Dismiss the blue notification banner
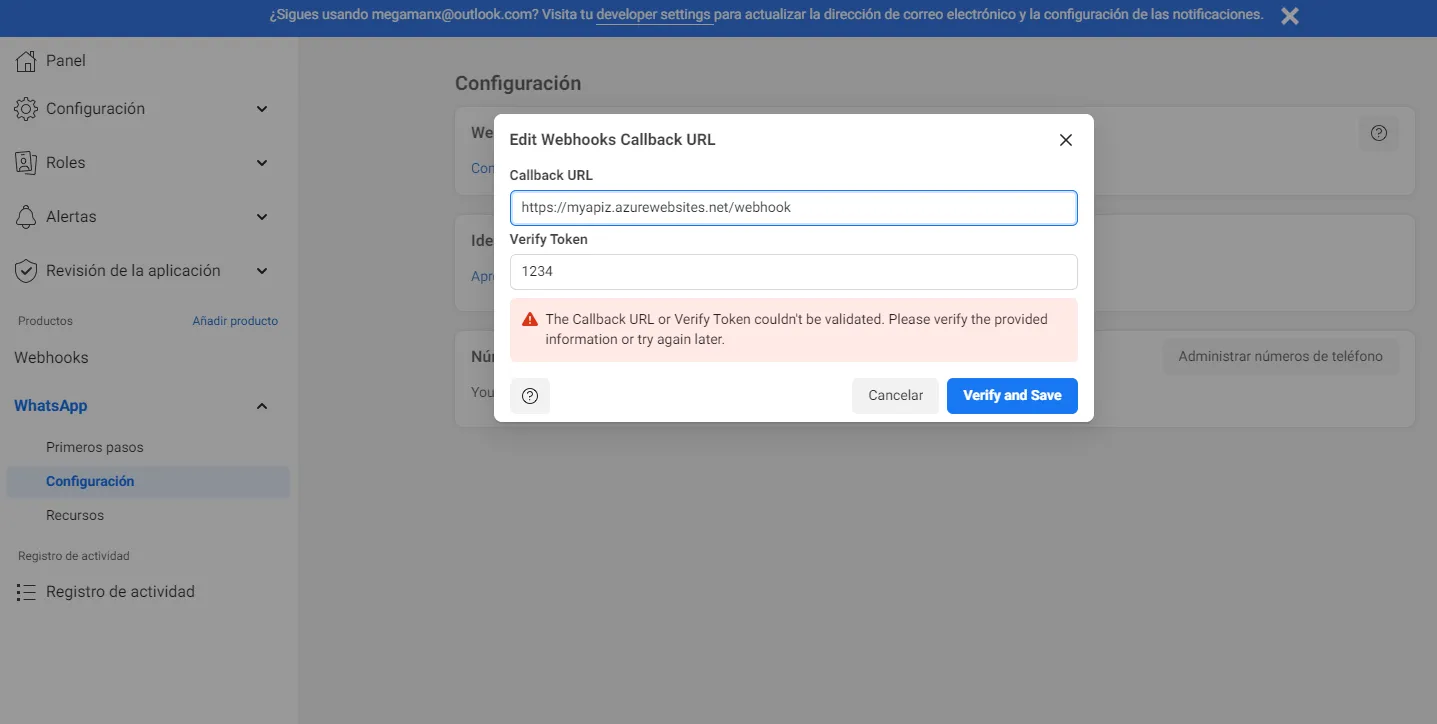1437x724 pixels. [1290, 16]
